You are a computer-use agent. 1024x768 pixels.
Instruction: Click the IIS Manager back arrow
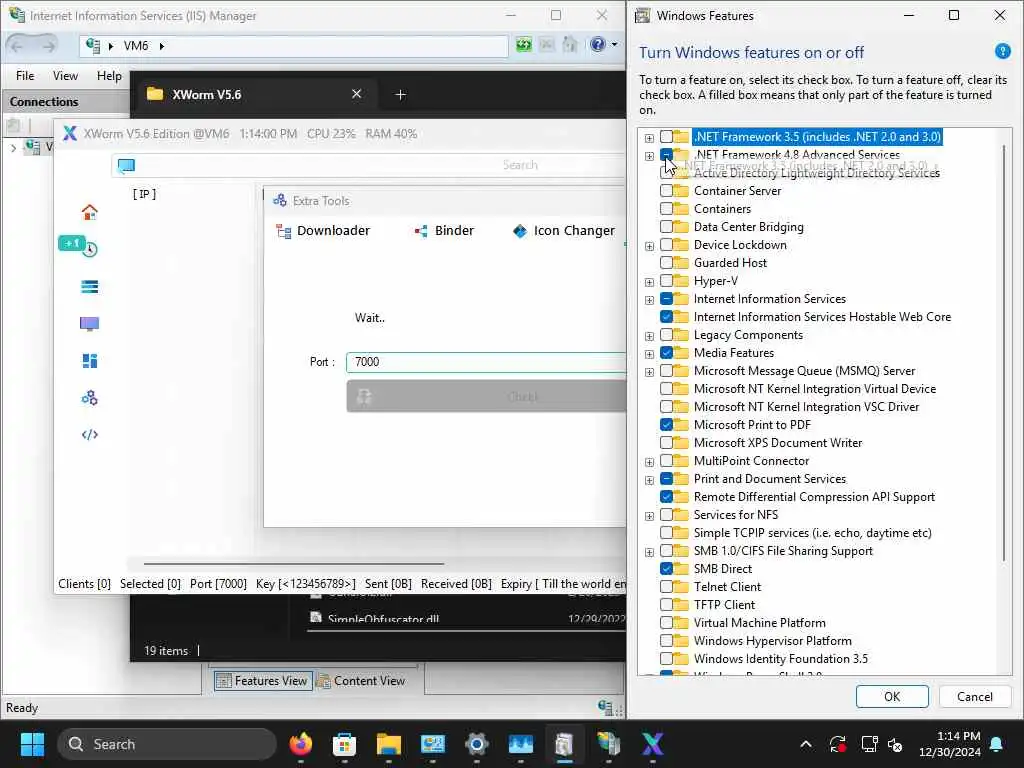(18, 46)
